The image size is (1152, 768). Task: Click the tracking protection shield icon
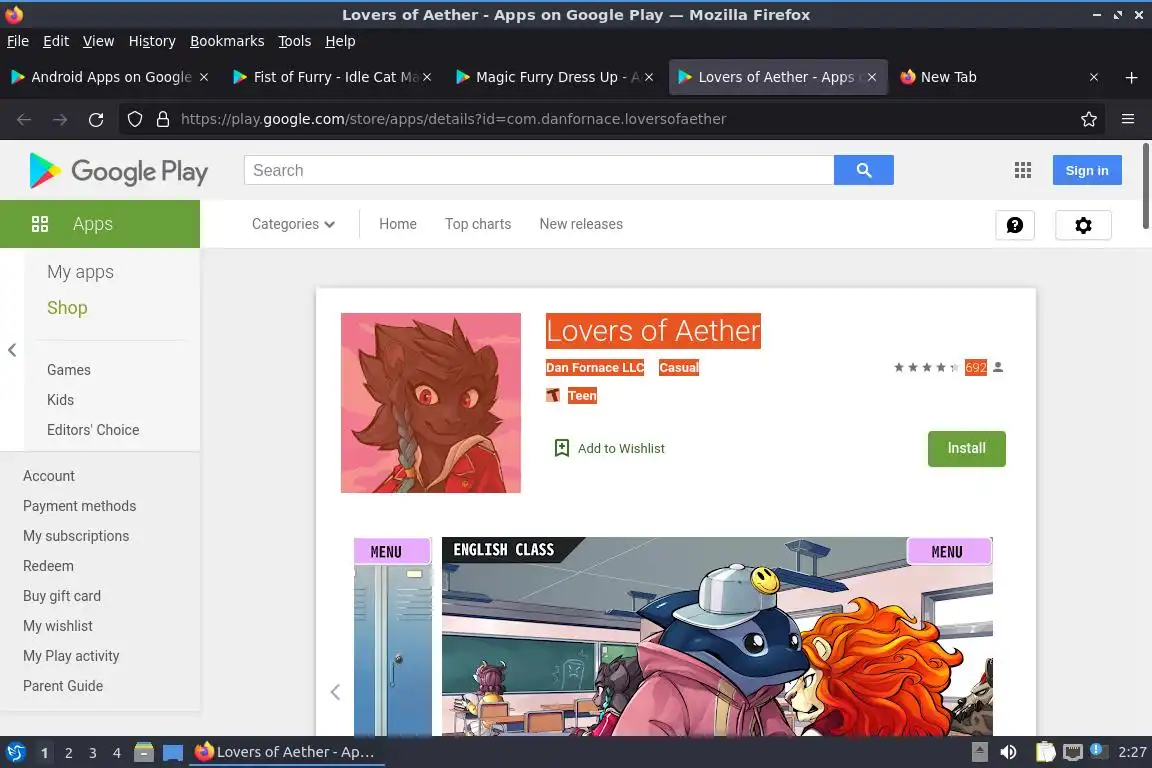(x=134, y=119)
